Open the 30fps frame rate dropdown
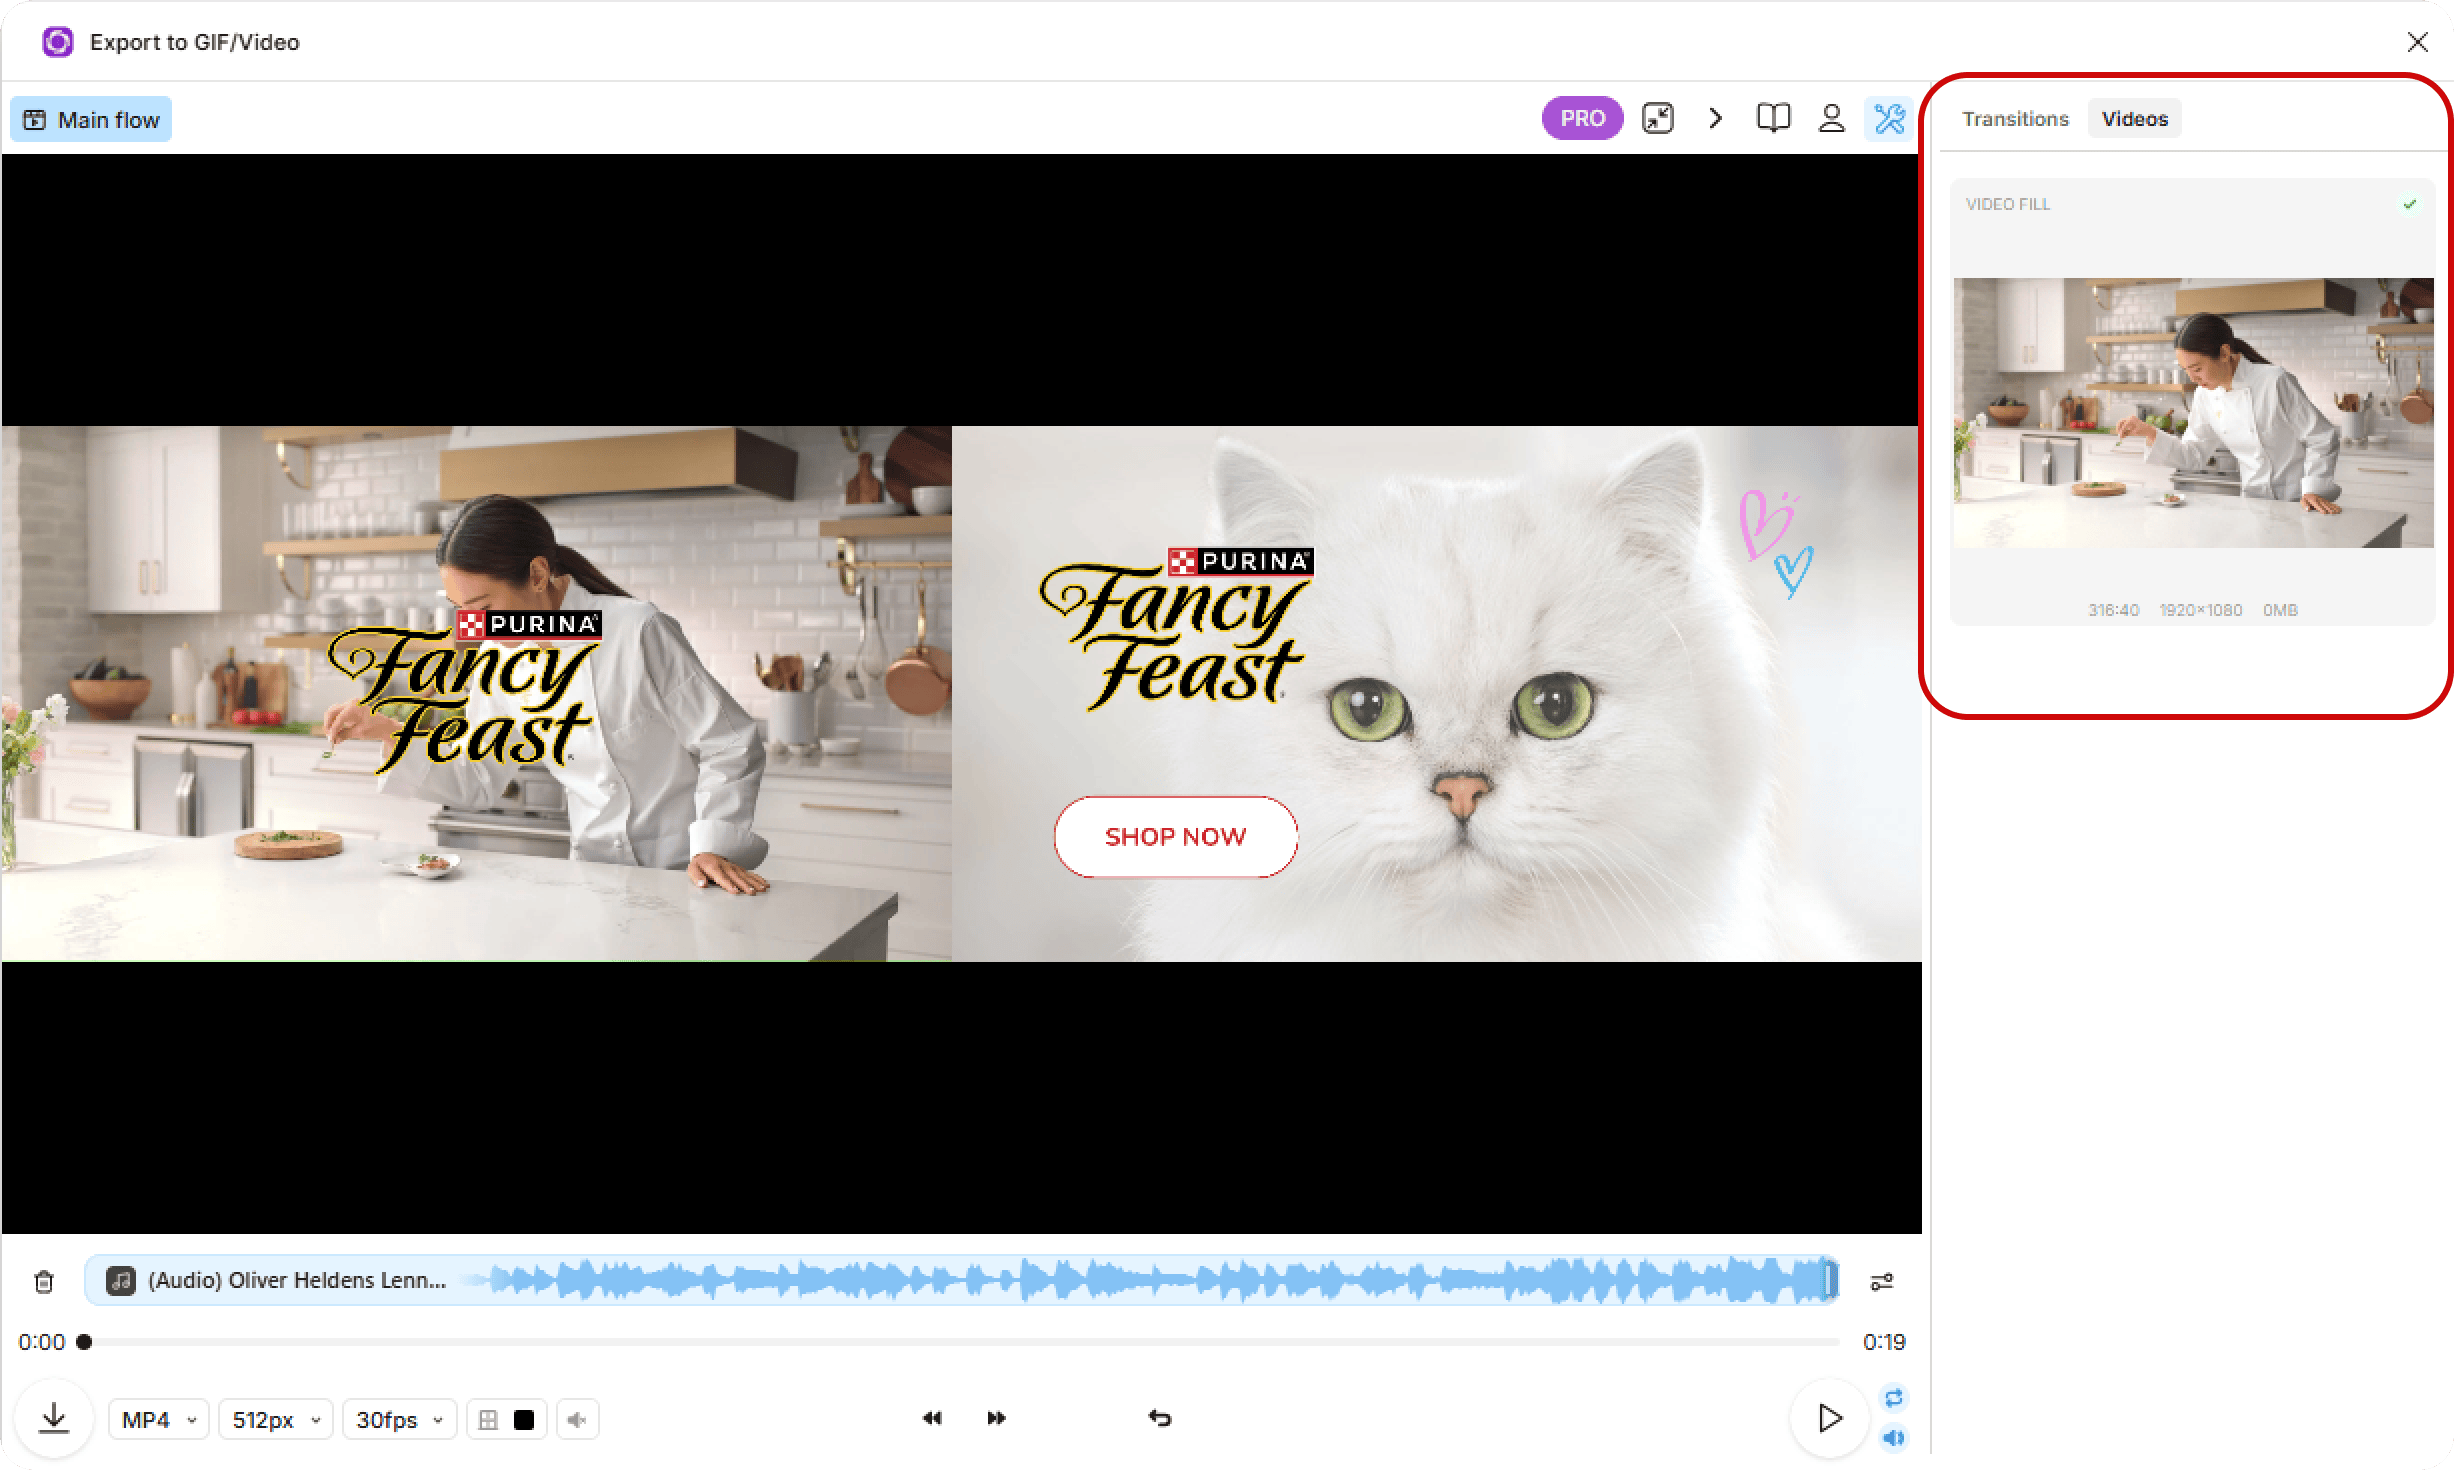 pyautogui.click(x=399, y=1420)
